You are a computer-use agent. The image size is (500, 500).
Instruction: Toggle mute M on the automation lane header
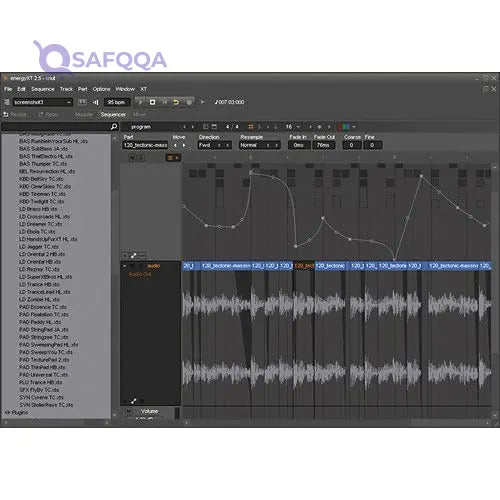(x=132, y=158)
